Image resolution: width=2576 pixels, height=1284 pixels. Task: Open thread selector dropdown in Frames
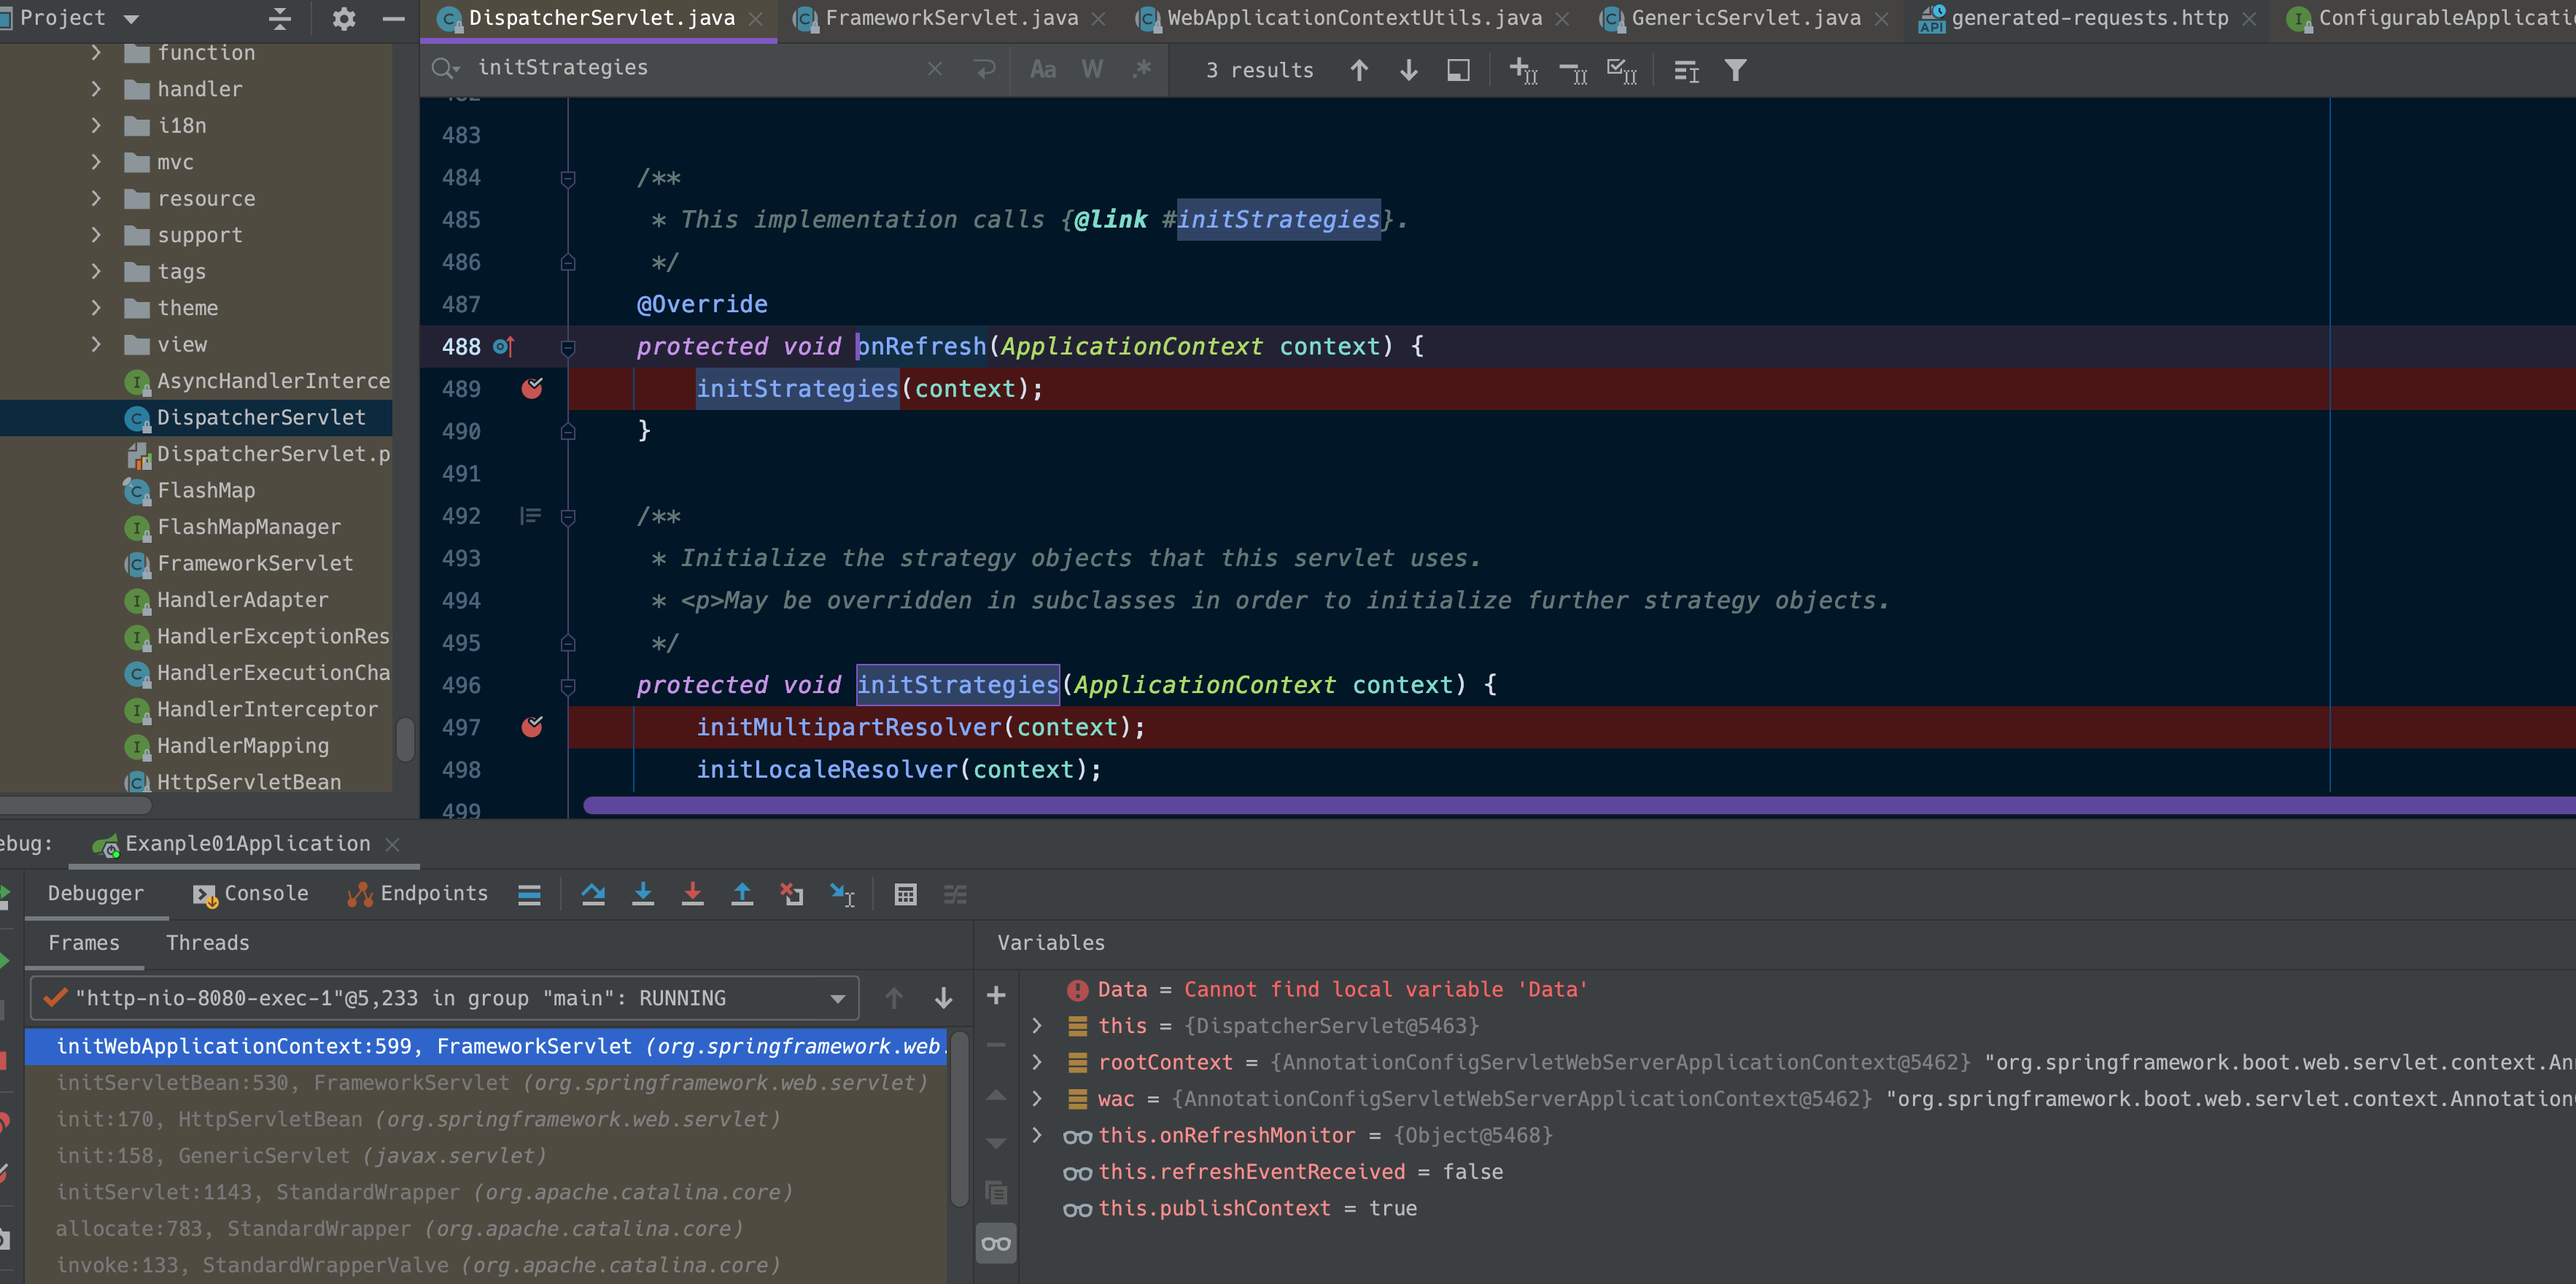pyautogui.click(x=837, y=998)
